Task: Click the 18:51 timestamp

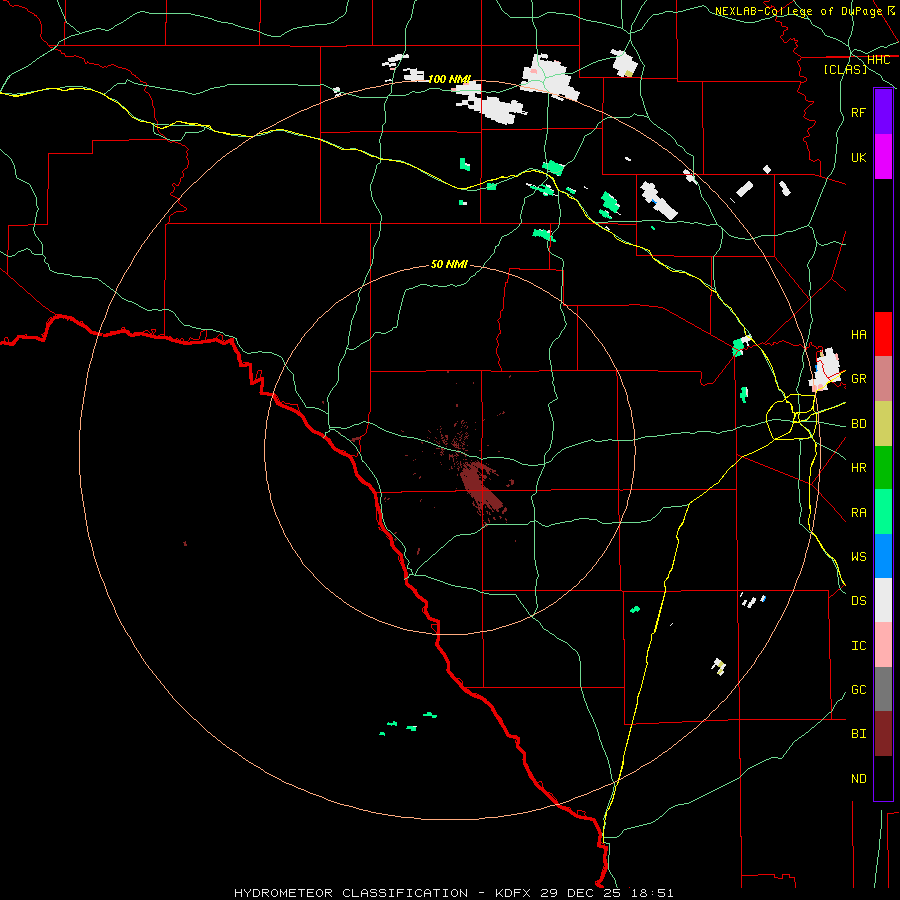Action: click(x=652, y=893)
